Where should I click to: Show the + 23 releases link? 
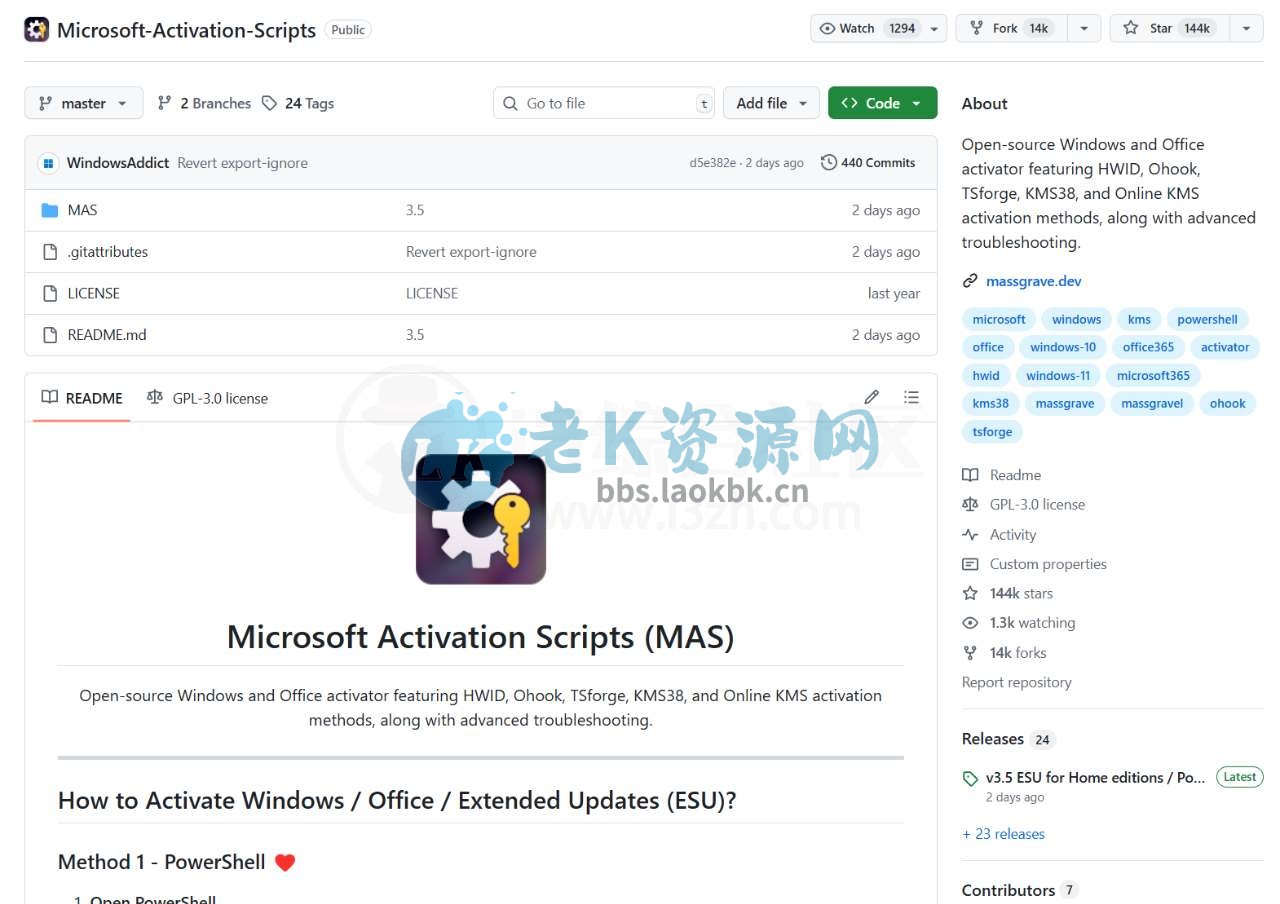click(1003, 834)
